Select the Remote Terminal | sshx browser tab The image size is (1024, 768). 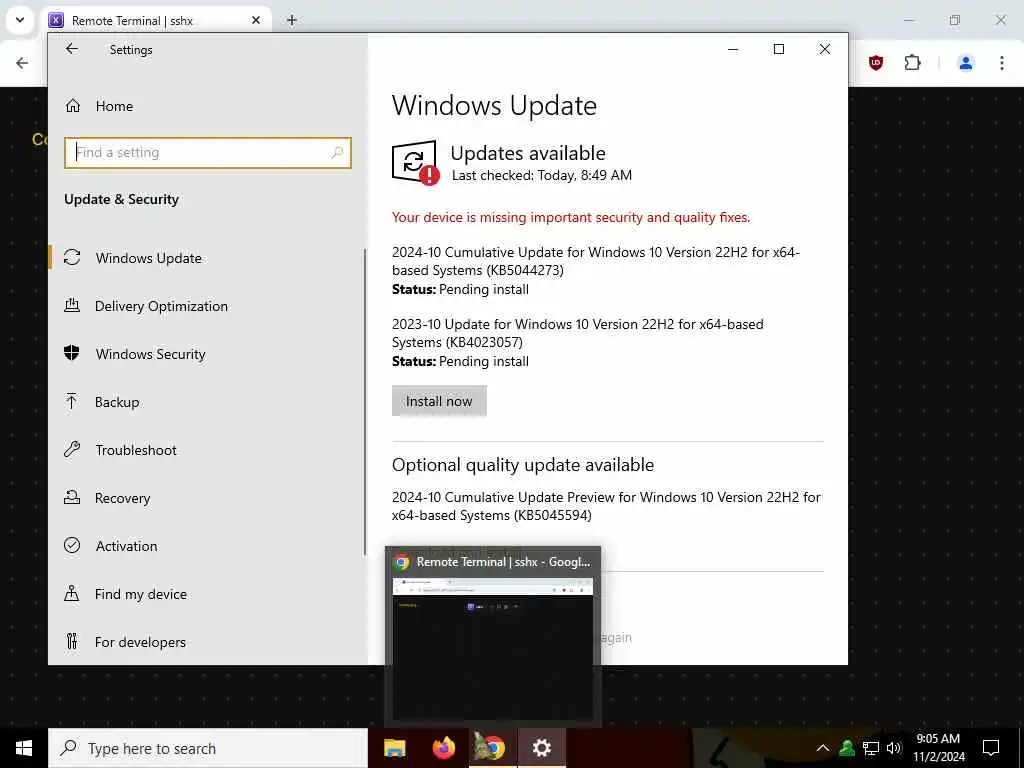157,21
